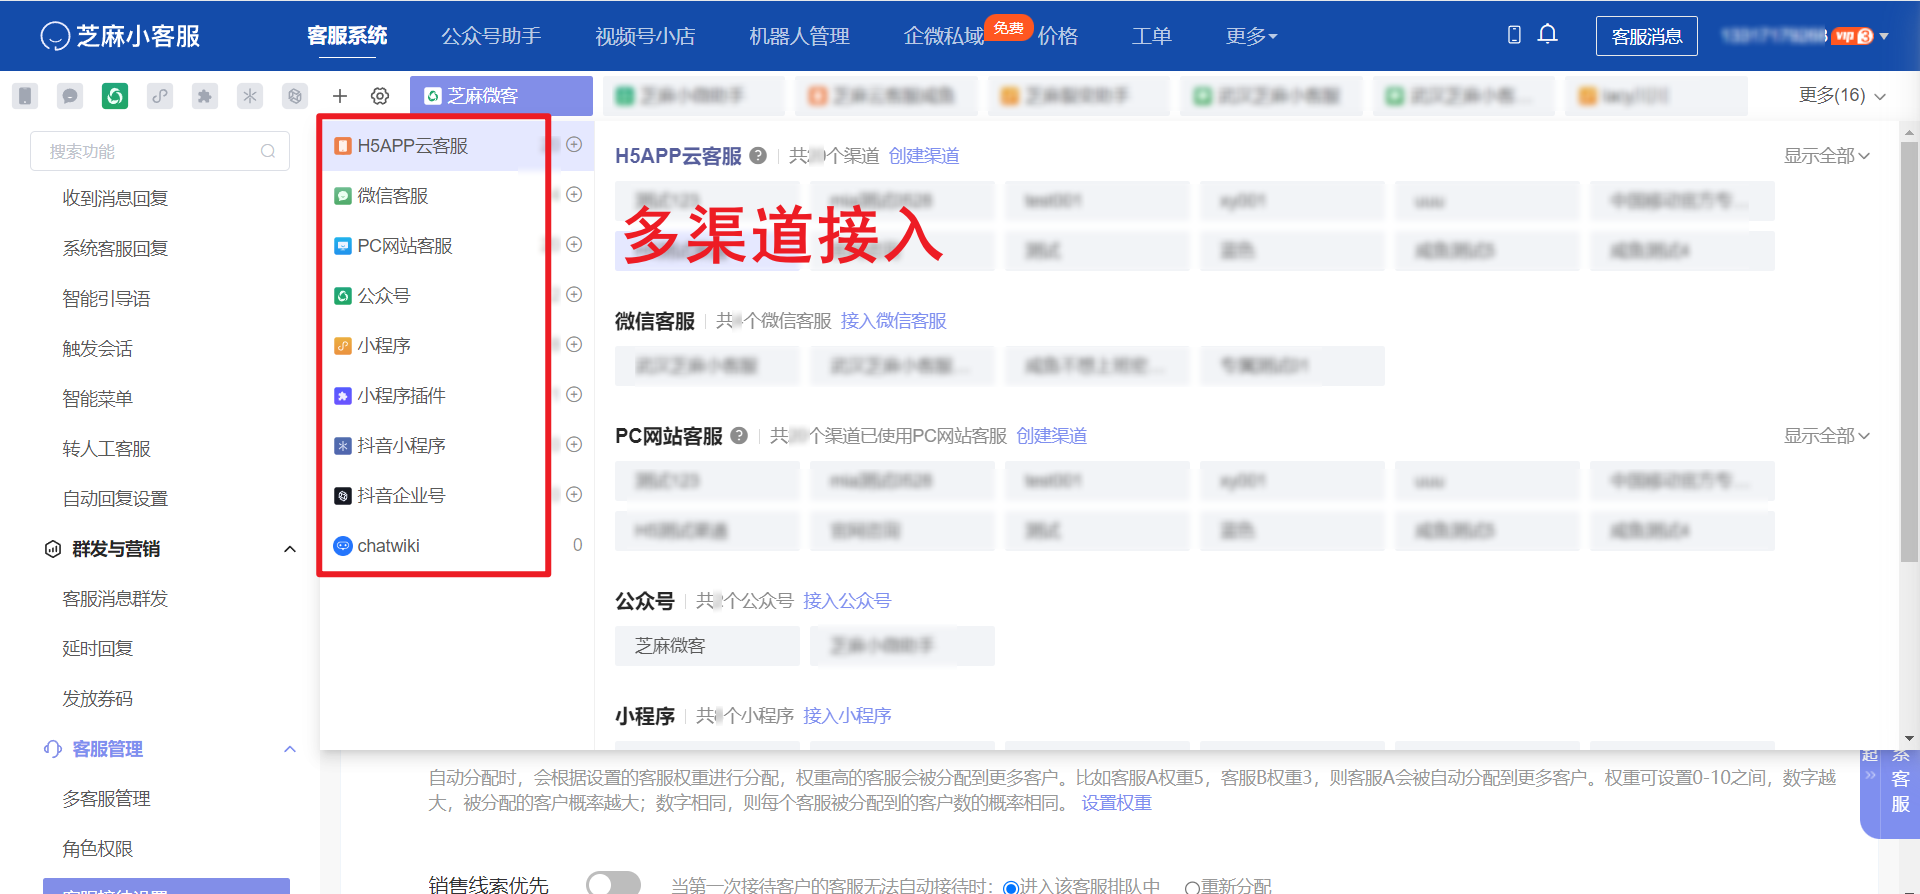Add PC网站客服 via its plus circle
This screenshot has height=894, width=1920.
(x=574, y=244)
